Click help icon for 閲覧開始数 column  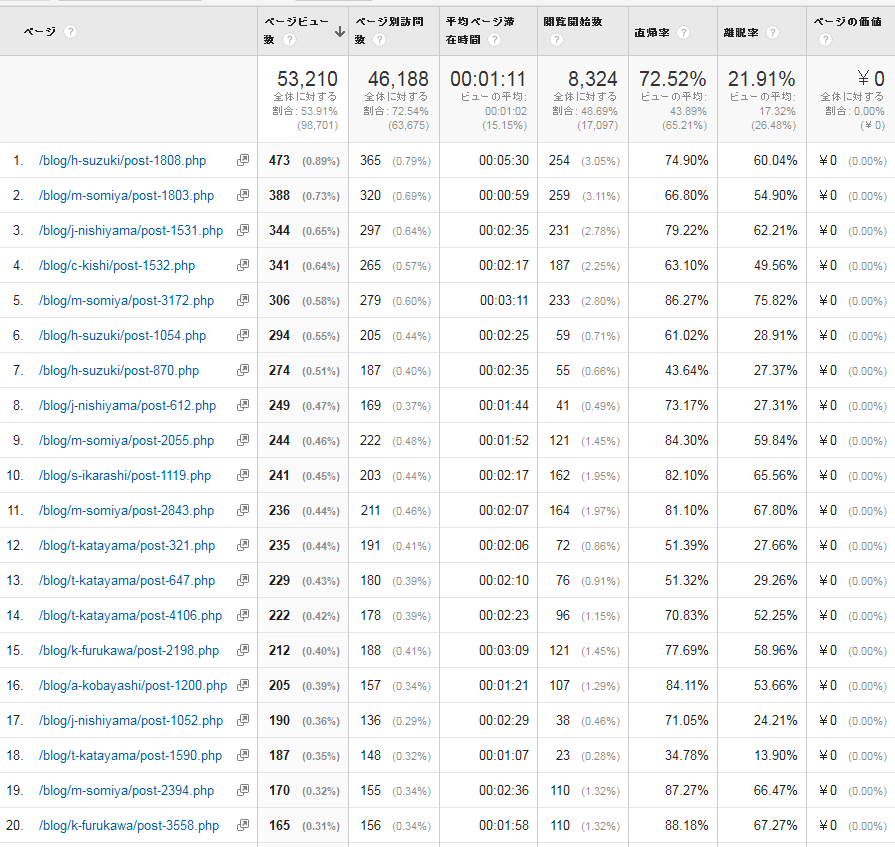(x=556, y=40)
